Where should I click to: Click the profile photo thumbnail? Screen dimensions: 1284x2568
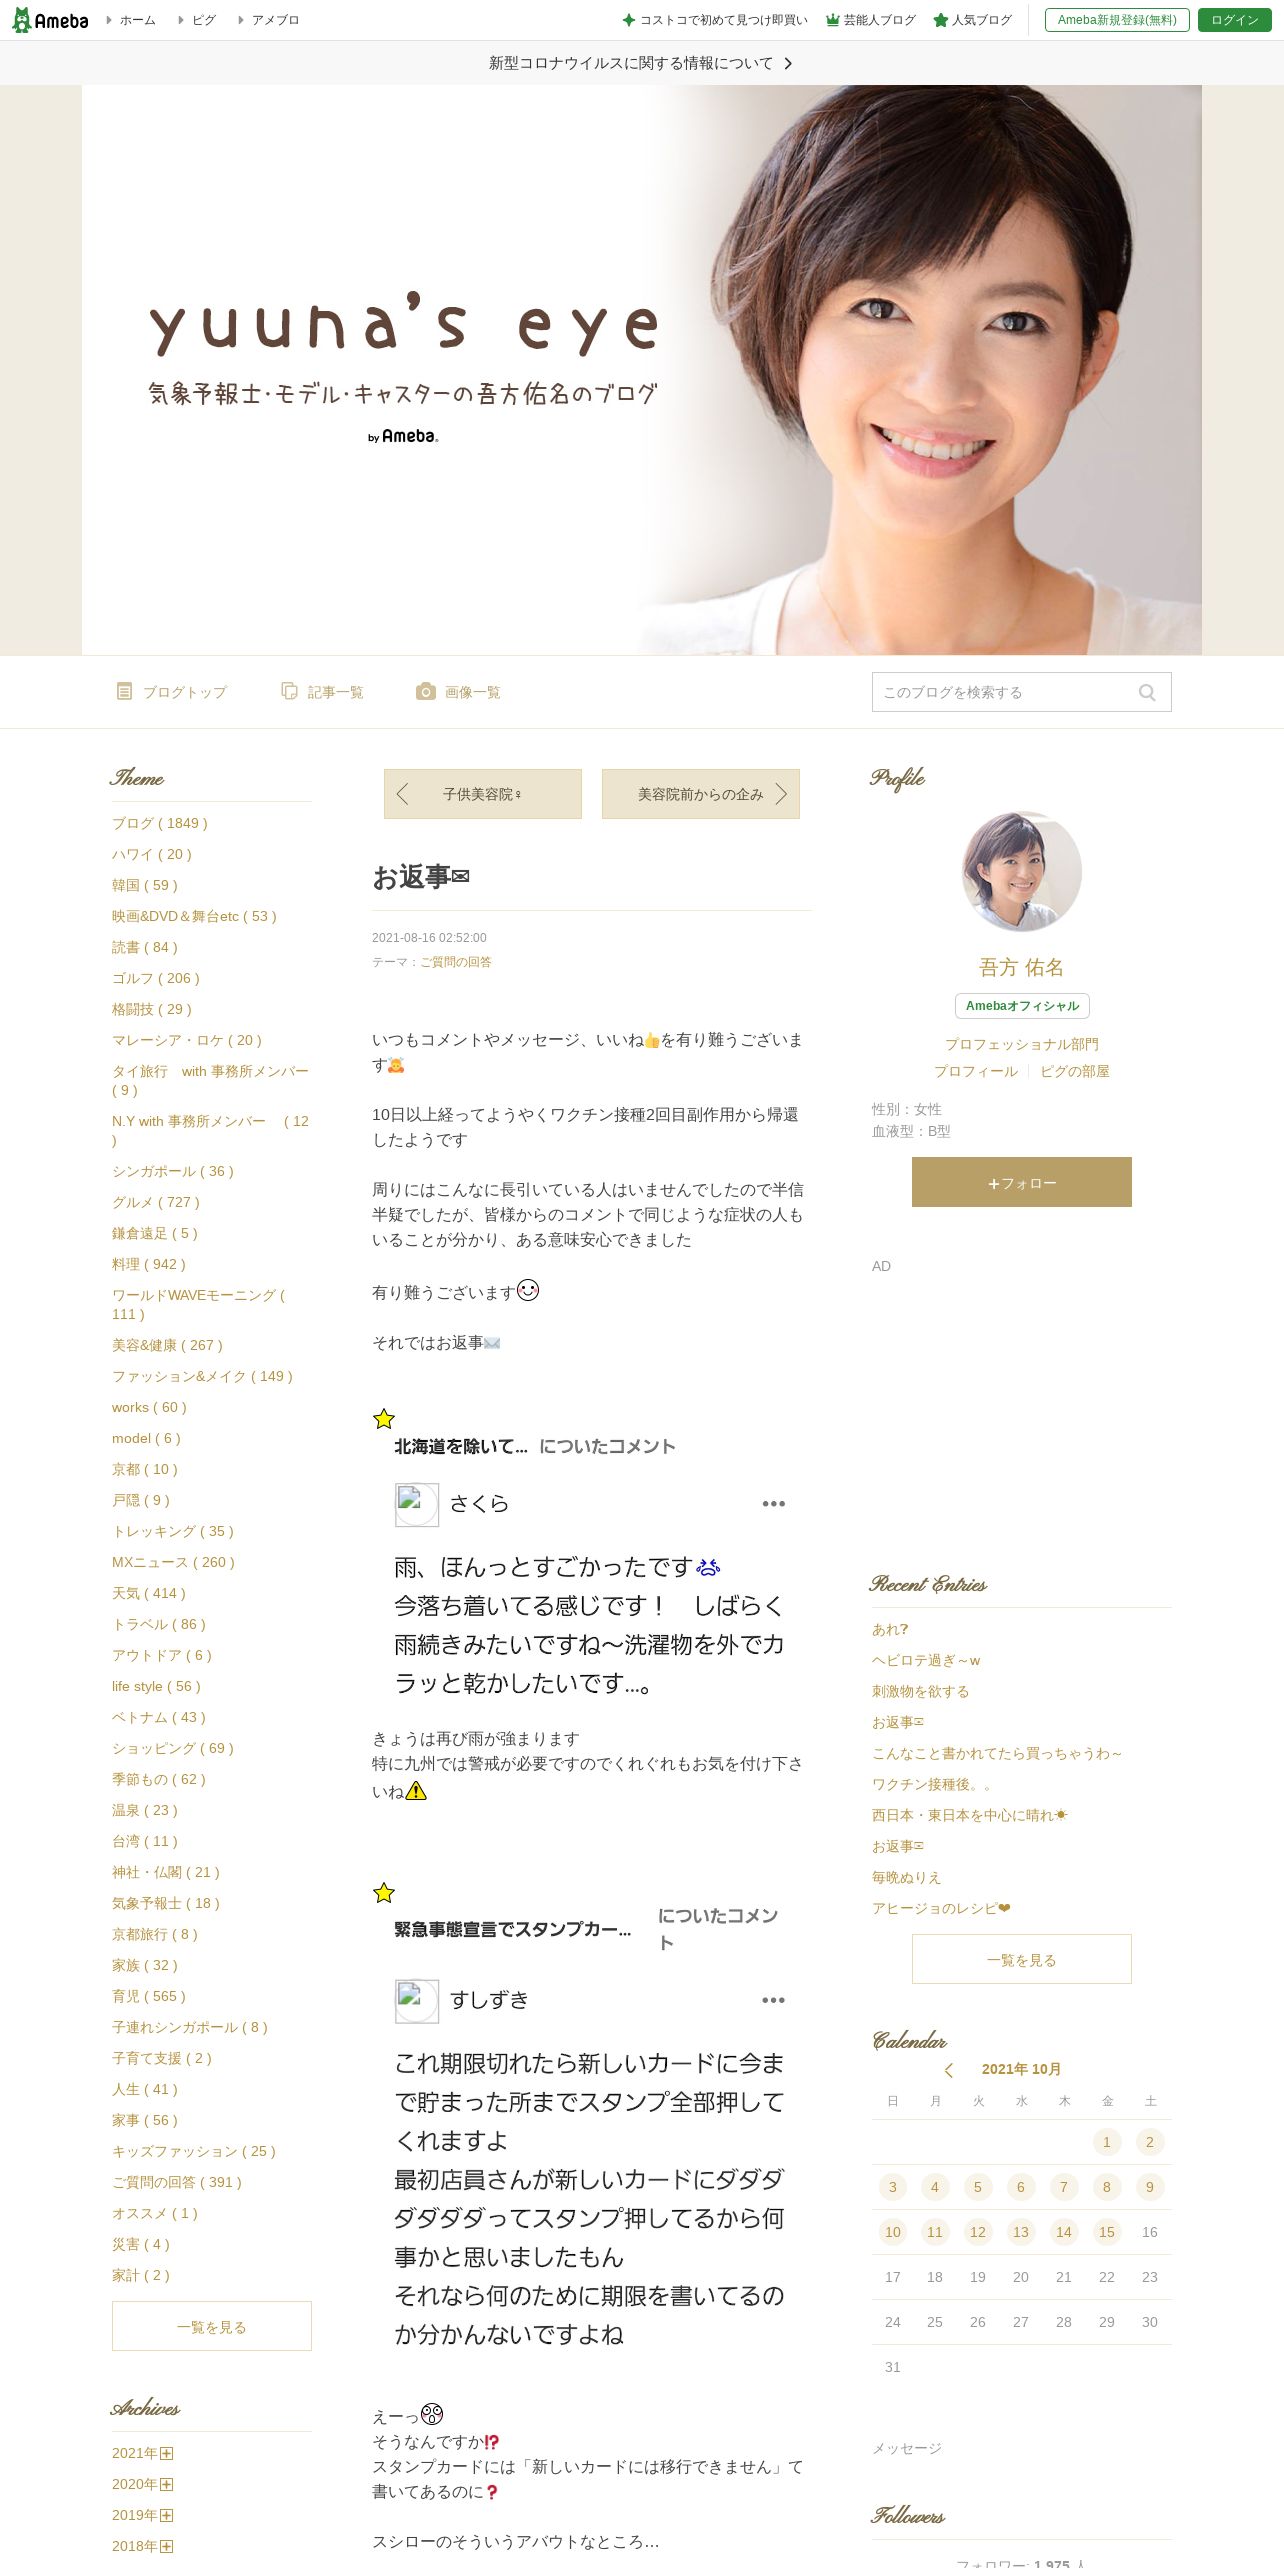(x=1022, y=871)
